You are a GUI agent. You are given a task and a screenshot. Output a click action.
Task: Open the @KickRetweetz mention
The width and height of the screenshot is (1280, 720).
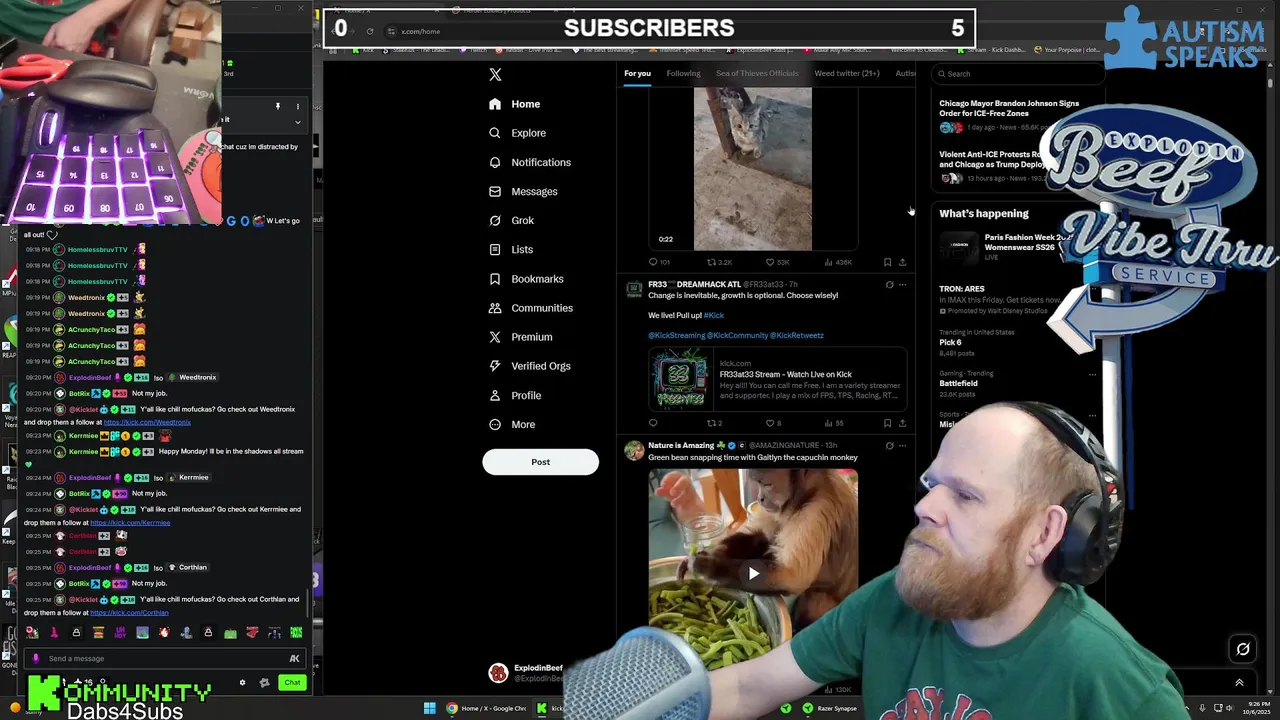coord(797,335)
